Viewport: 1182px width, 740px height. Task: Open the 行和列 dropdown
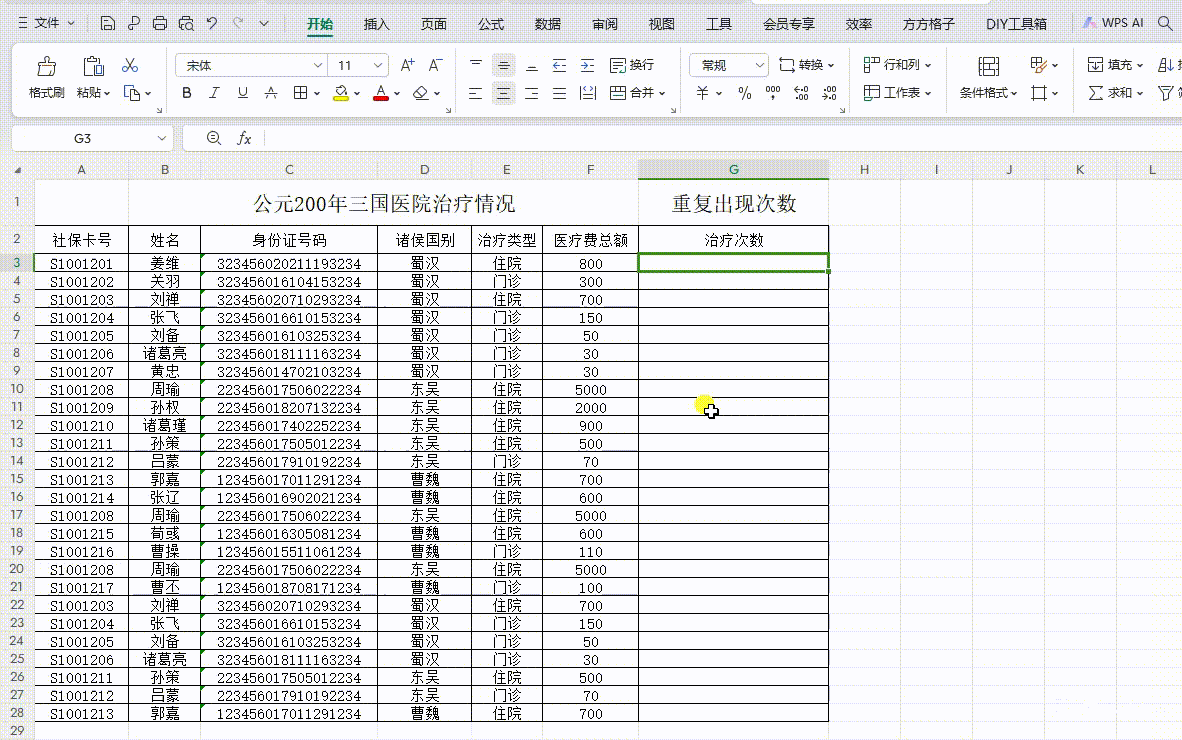897,66
